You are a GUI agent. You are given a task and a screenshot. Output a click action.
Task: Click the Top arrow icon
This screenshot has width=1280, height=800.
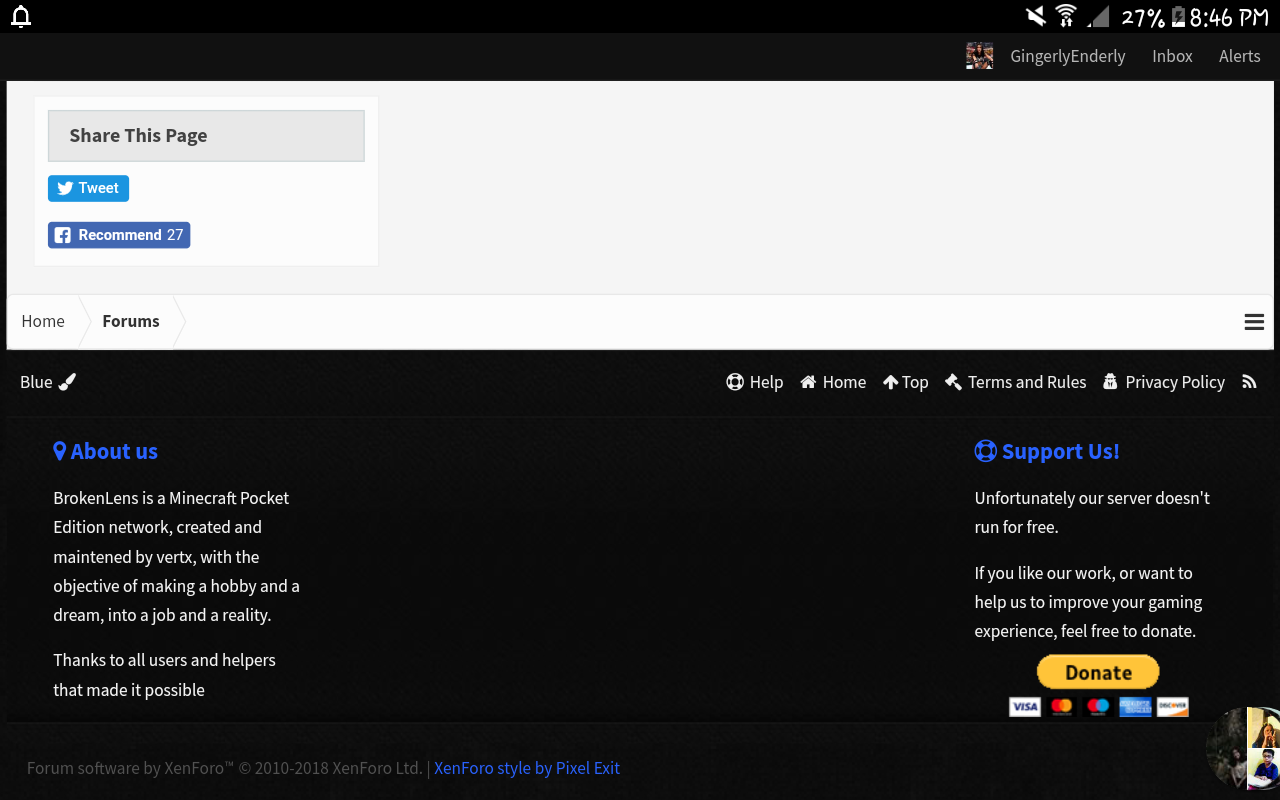pyautogui.click(x=890, y=382)
